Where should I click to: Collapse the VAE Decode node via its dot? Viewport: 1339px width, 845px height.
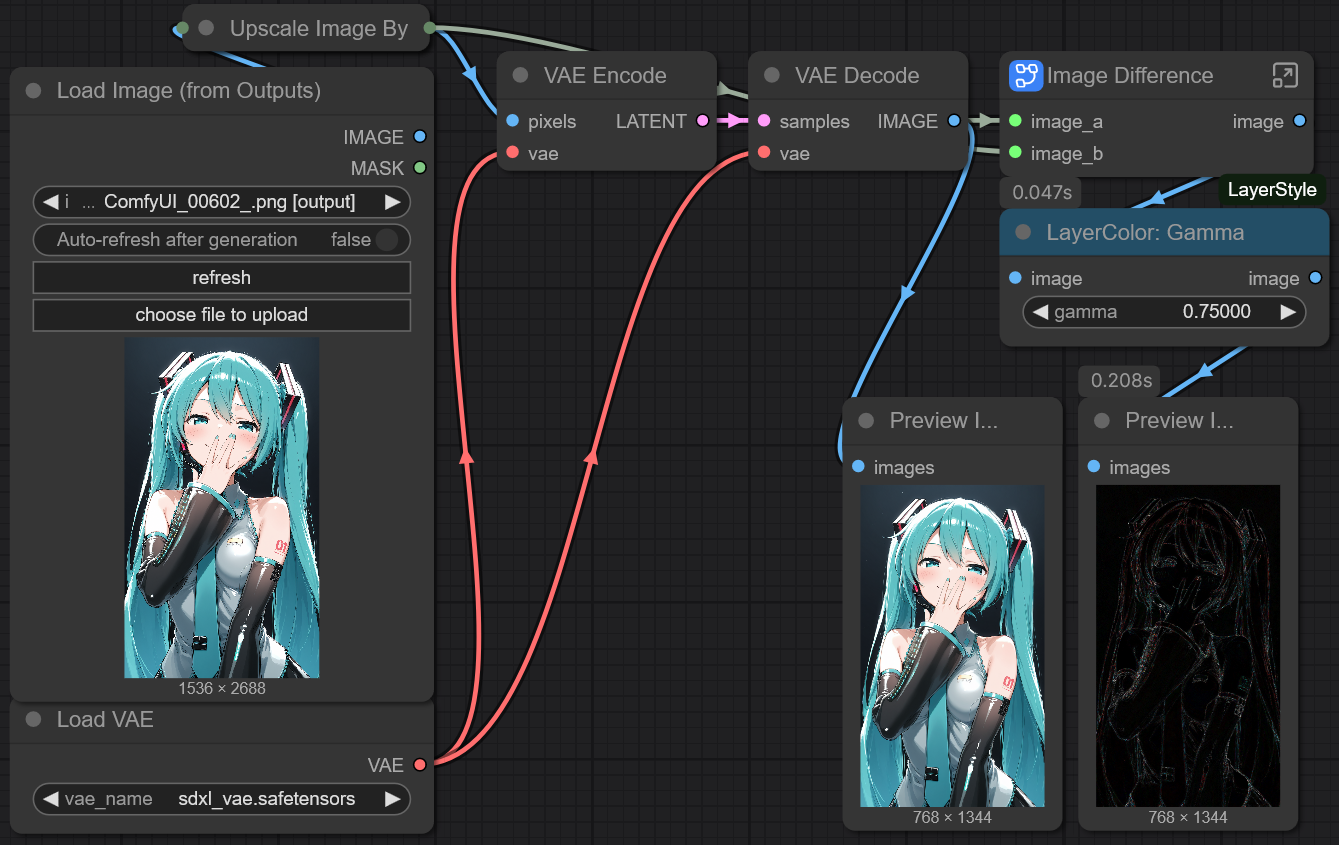pyautogui.click(x=771, y=75)
